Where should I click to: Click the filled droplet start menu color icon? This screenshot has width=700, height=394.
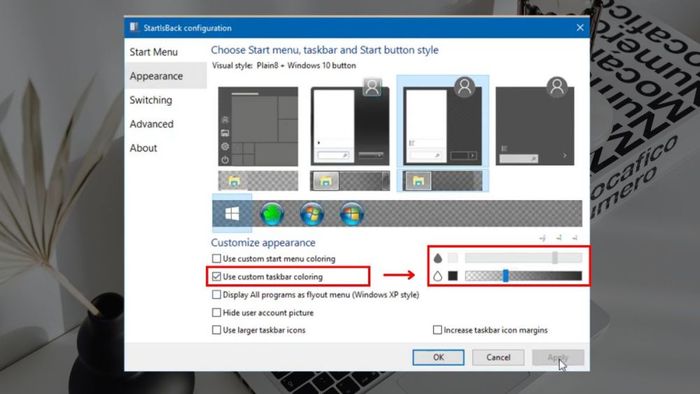438,258
